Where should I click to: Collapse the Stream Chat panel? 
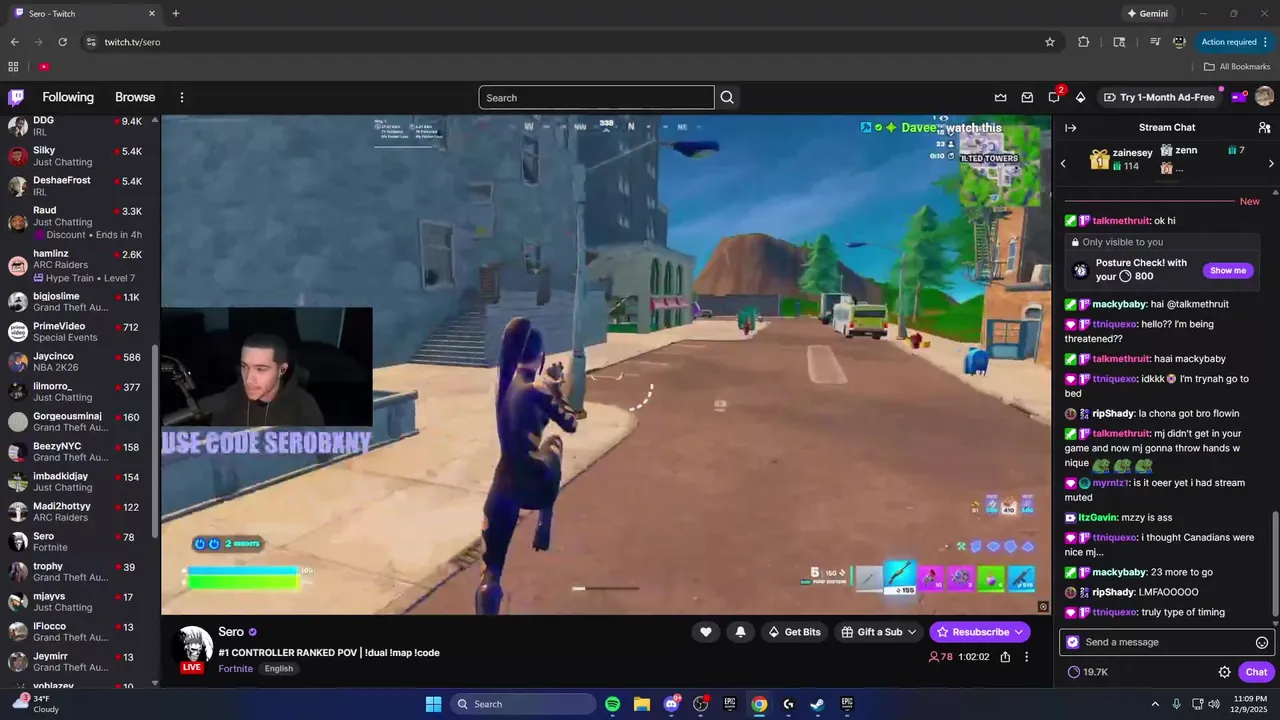(x=1070, y=128)
